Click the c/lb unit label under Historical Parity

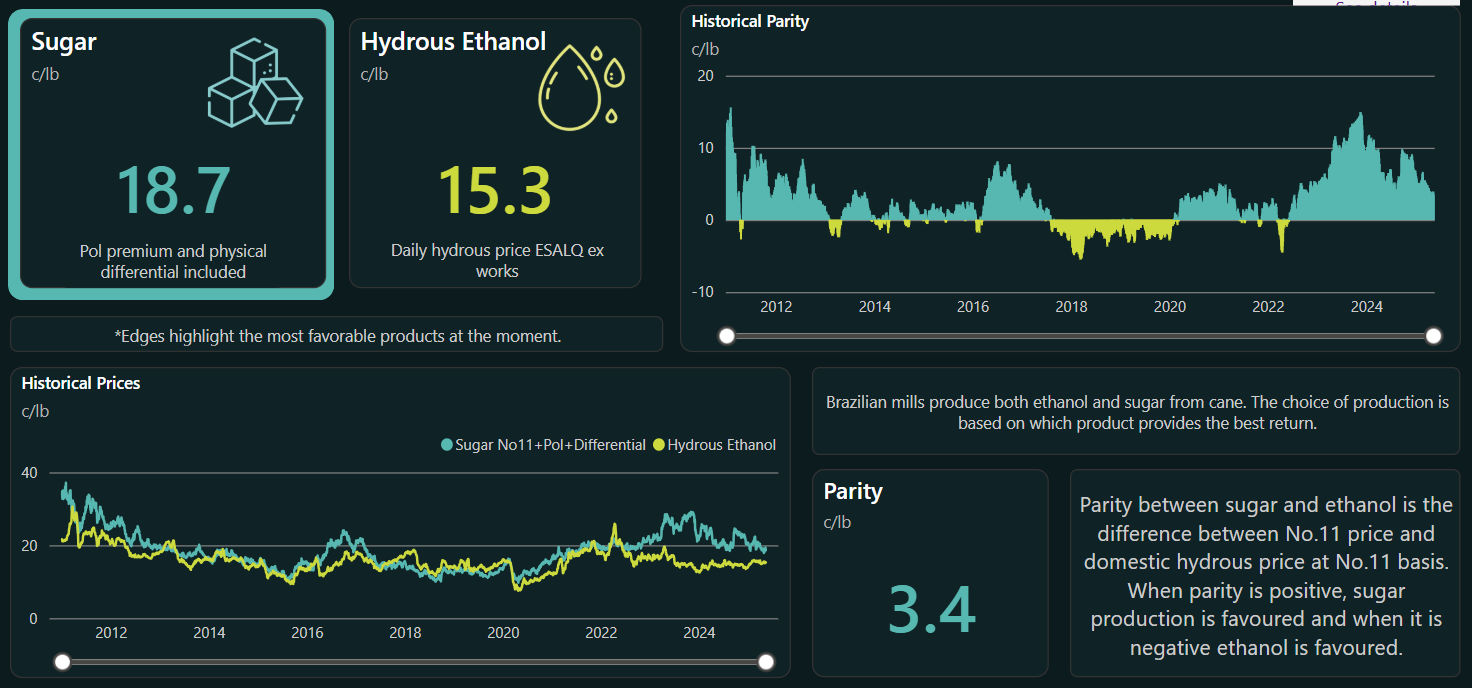pos(706,49)
